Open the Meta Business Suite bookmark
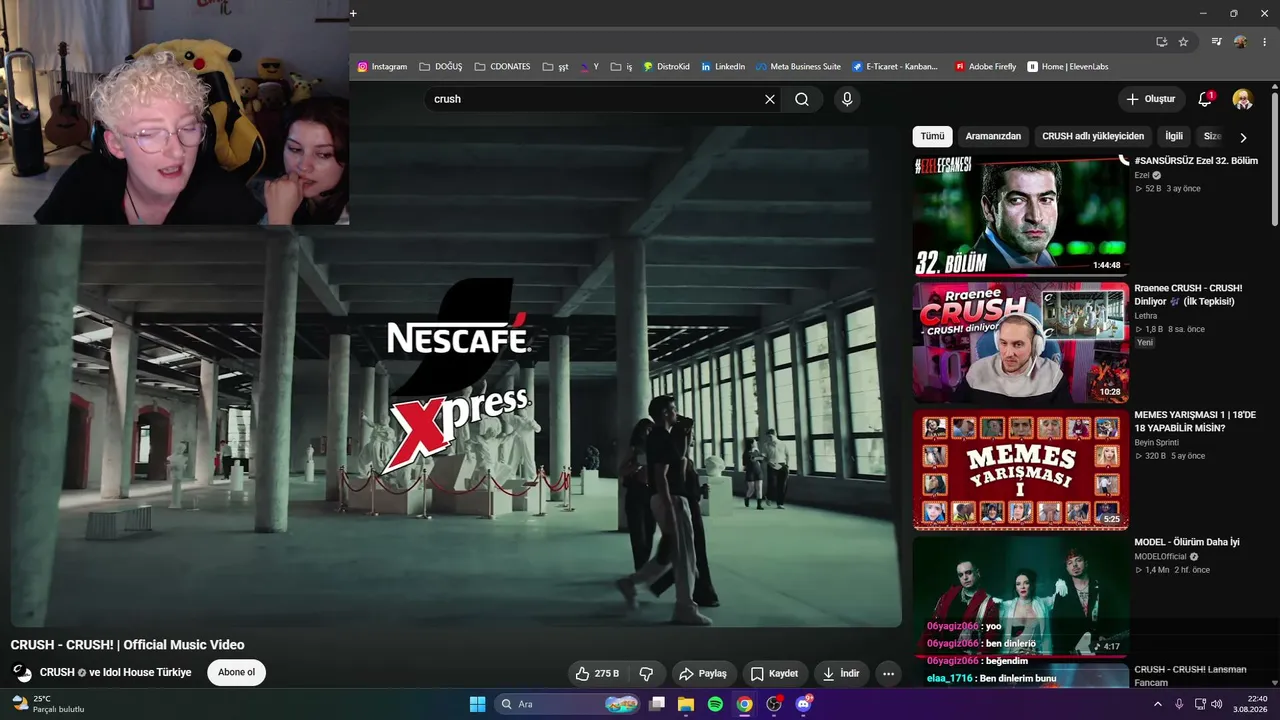 [798, 67]
